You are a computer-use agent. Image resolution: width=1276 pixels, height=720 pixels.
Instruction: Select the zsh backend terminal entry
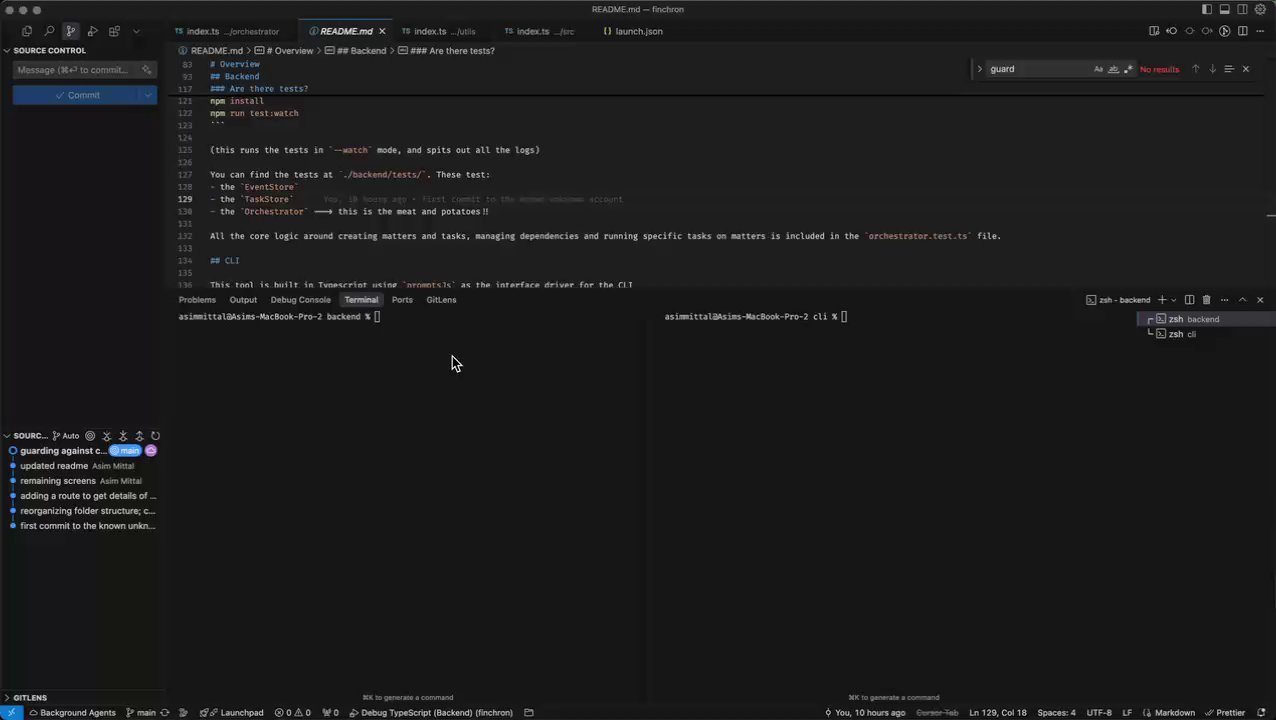coord(1205,319)
